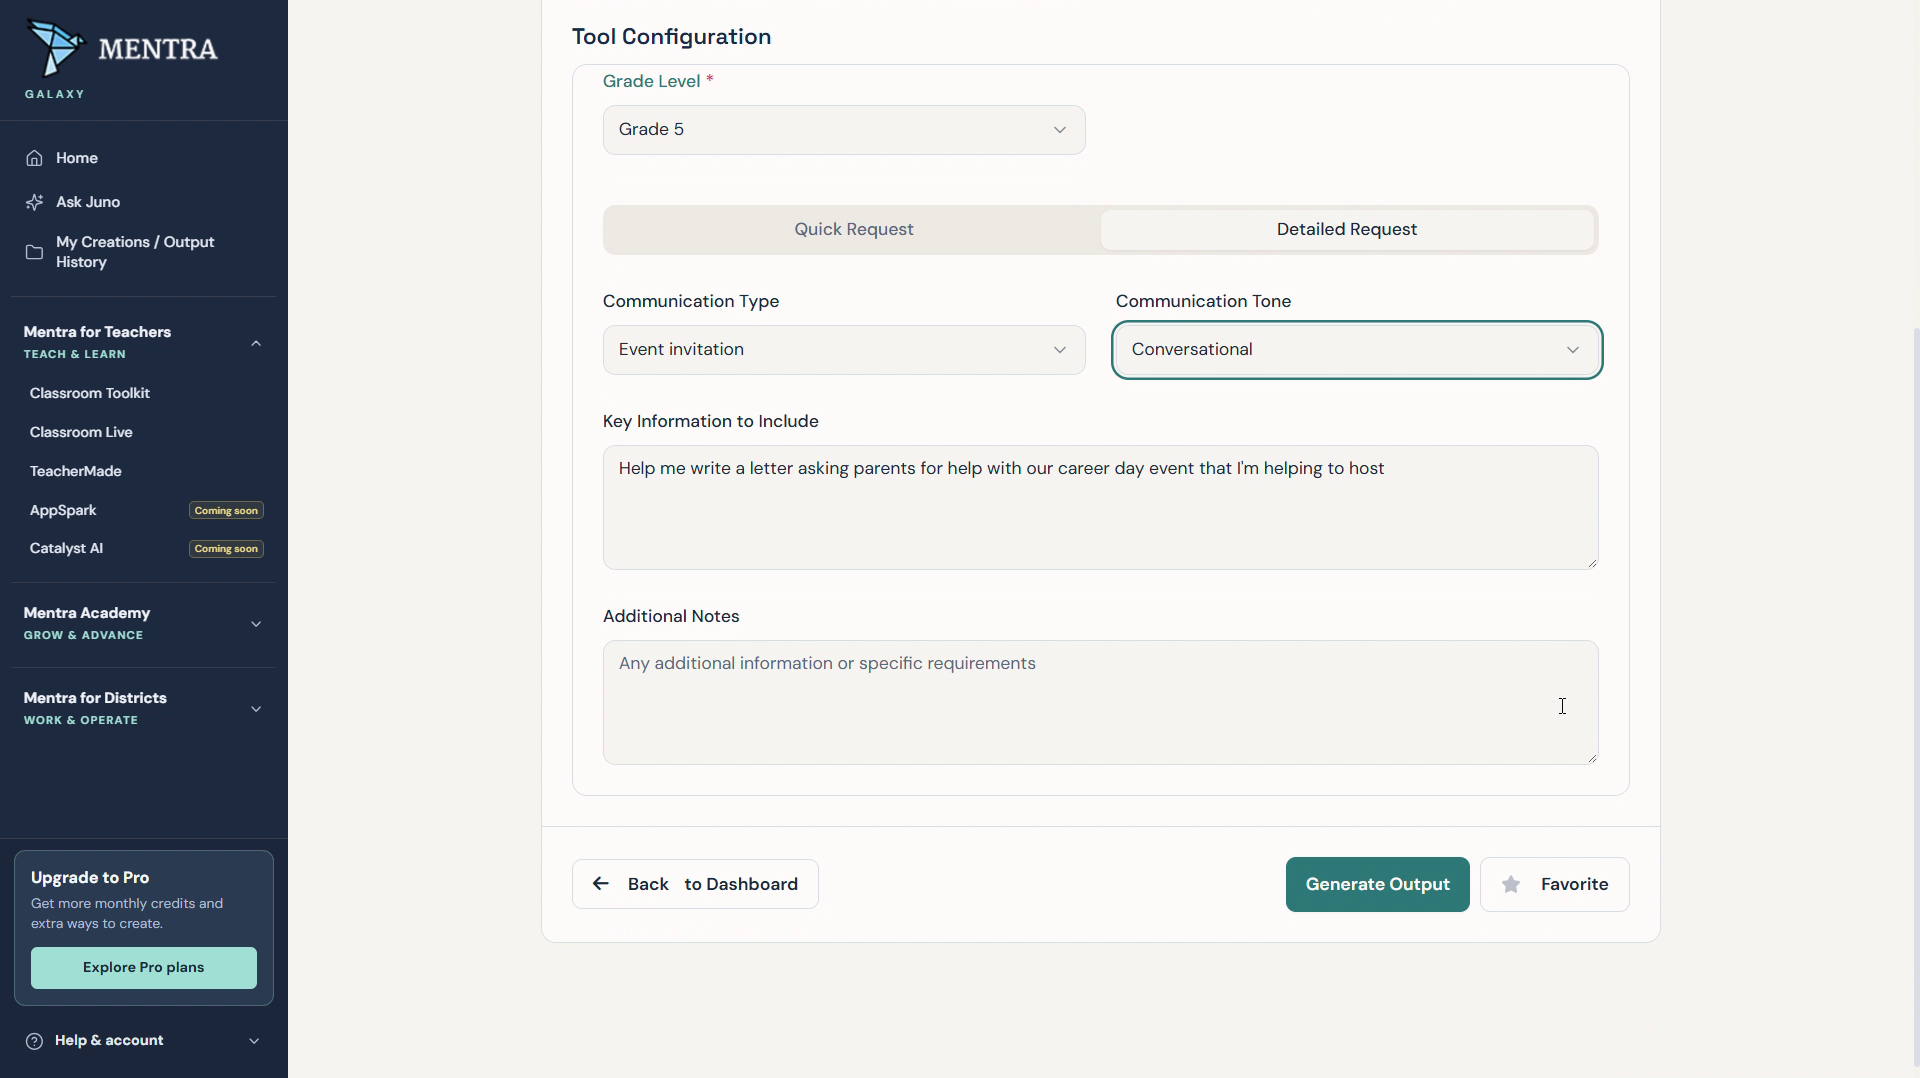Click the Ask Juno sparkle icon

point(35,202)
